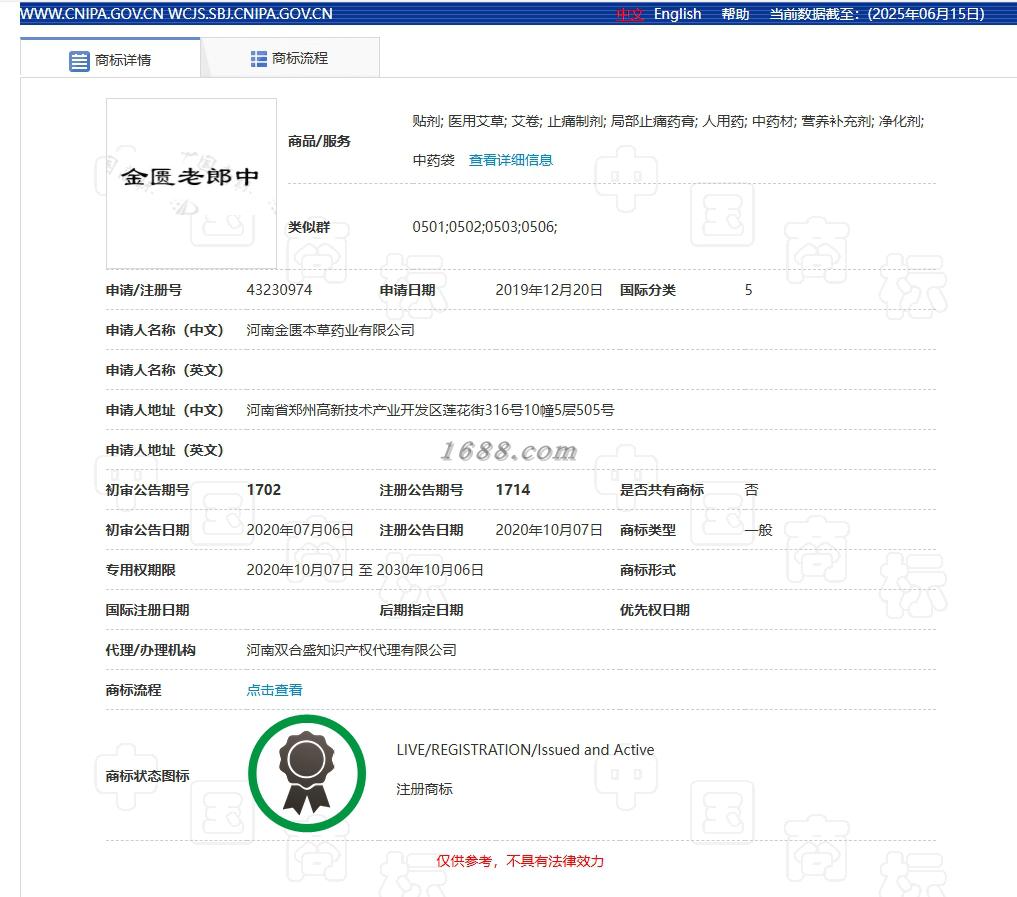Switch language to English

pyautogui.click(x=677, y=14)
